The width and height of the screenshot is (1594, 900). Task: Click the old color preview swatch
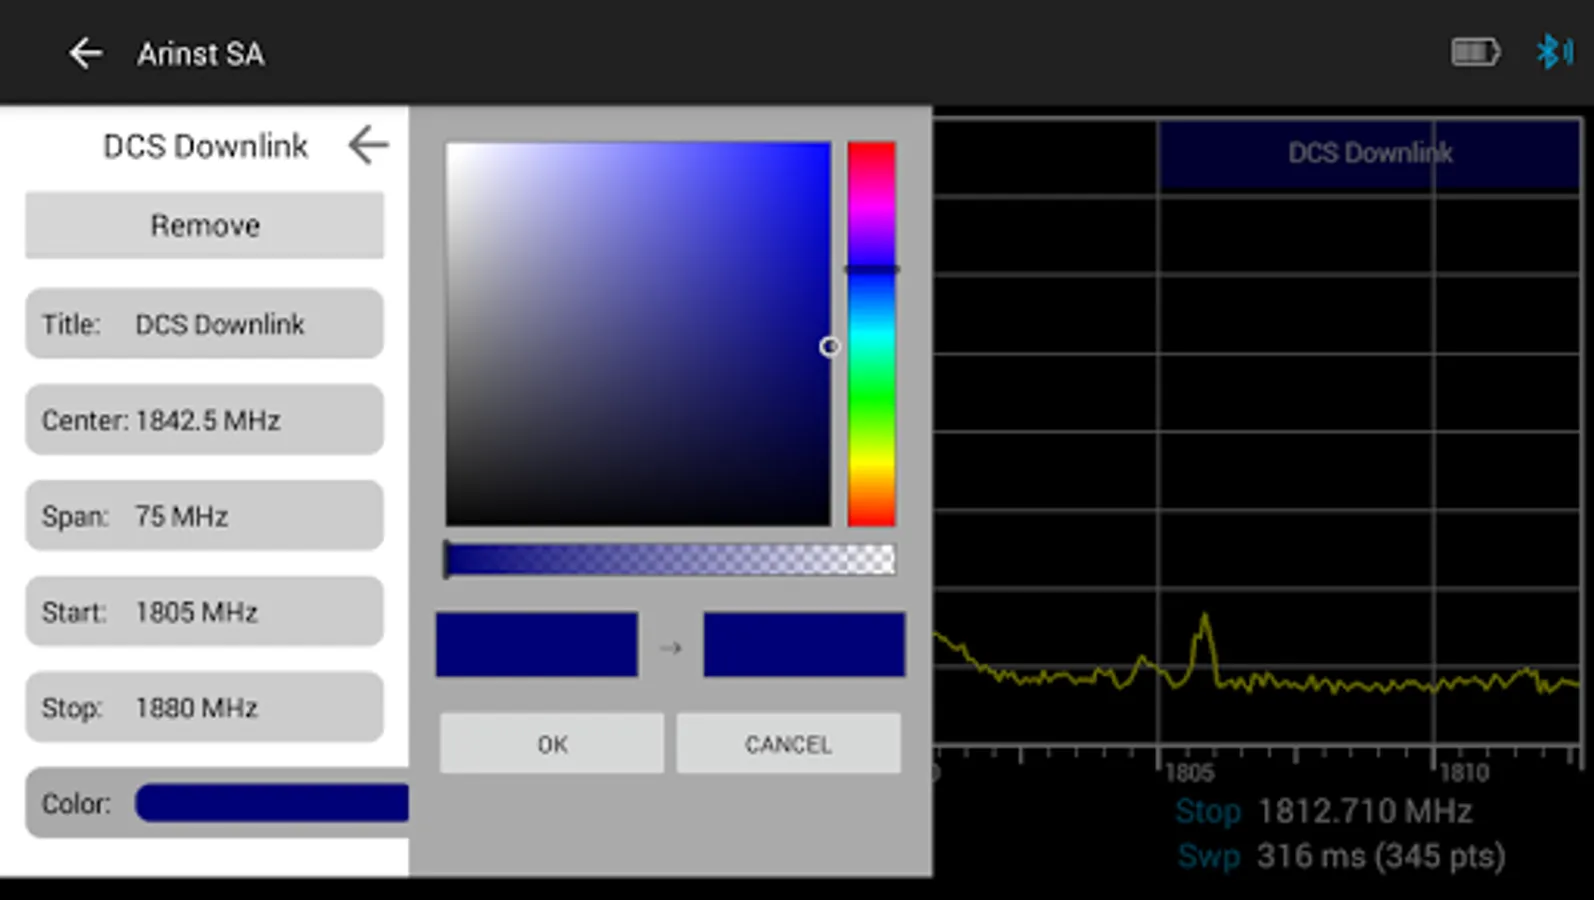click(x=537, y=645)
